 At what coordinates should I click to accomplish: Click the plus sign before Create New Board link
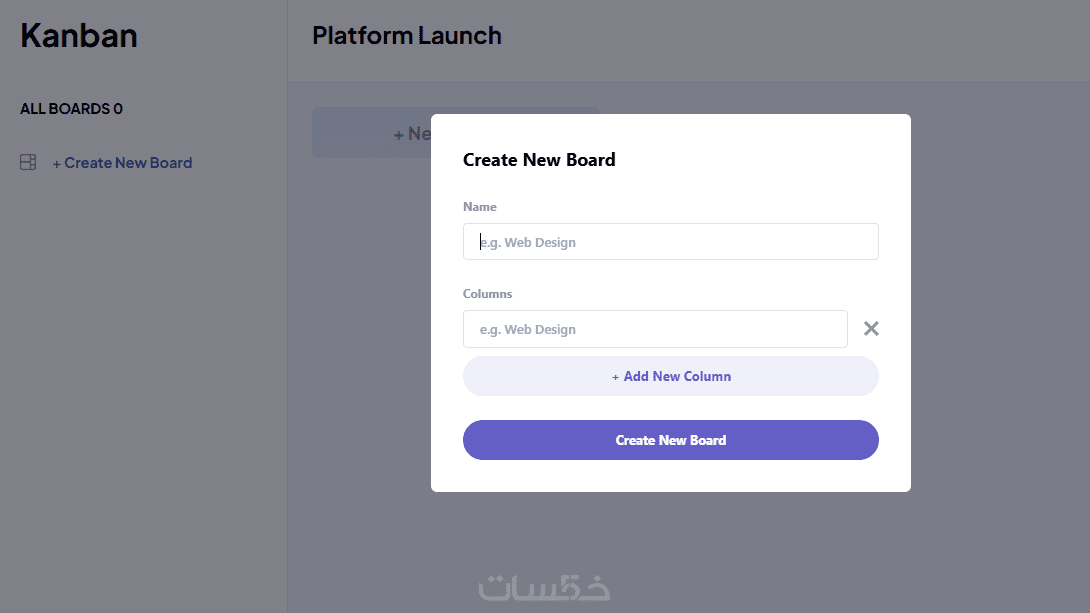click(57, 163)
